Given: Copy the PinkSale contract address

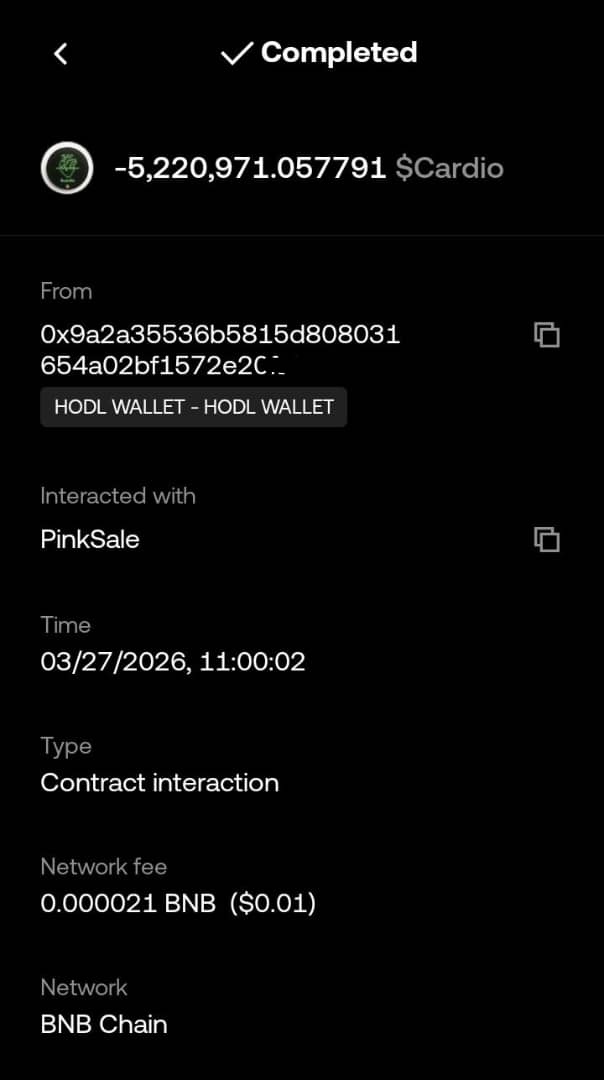Looking at the screenshot, I should click(x=546, y=540).
